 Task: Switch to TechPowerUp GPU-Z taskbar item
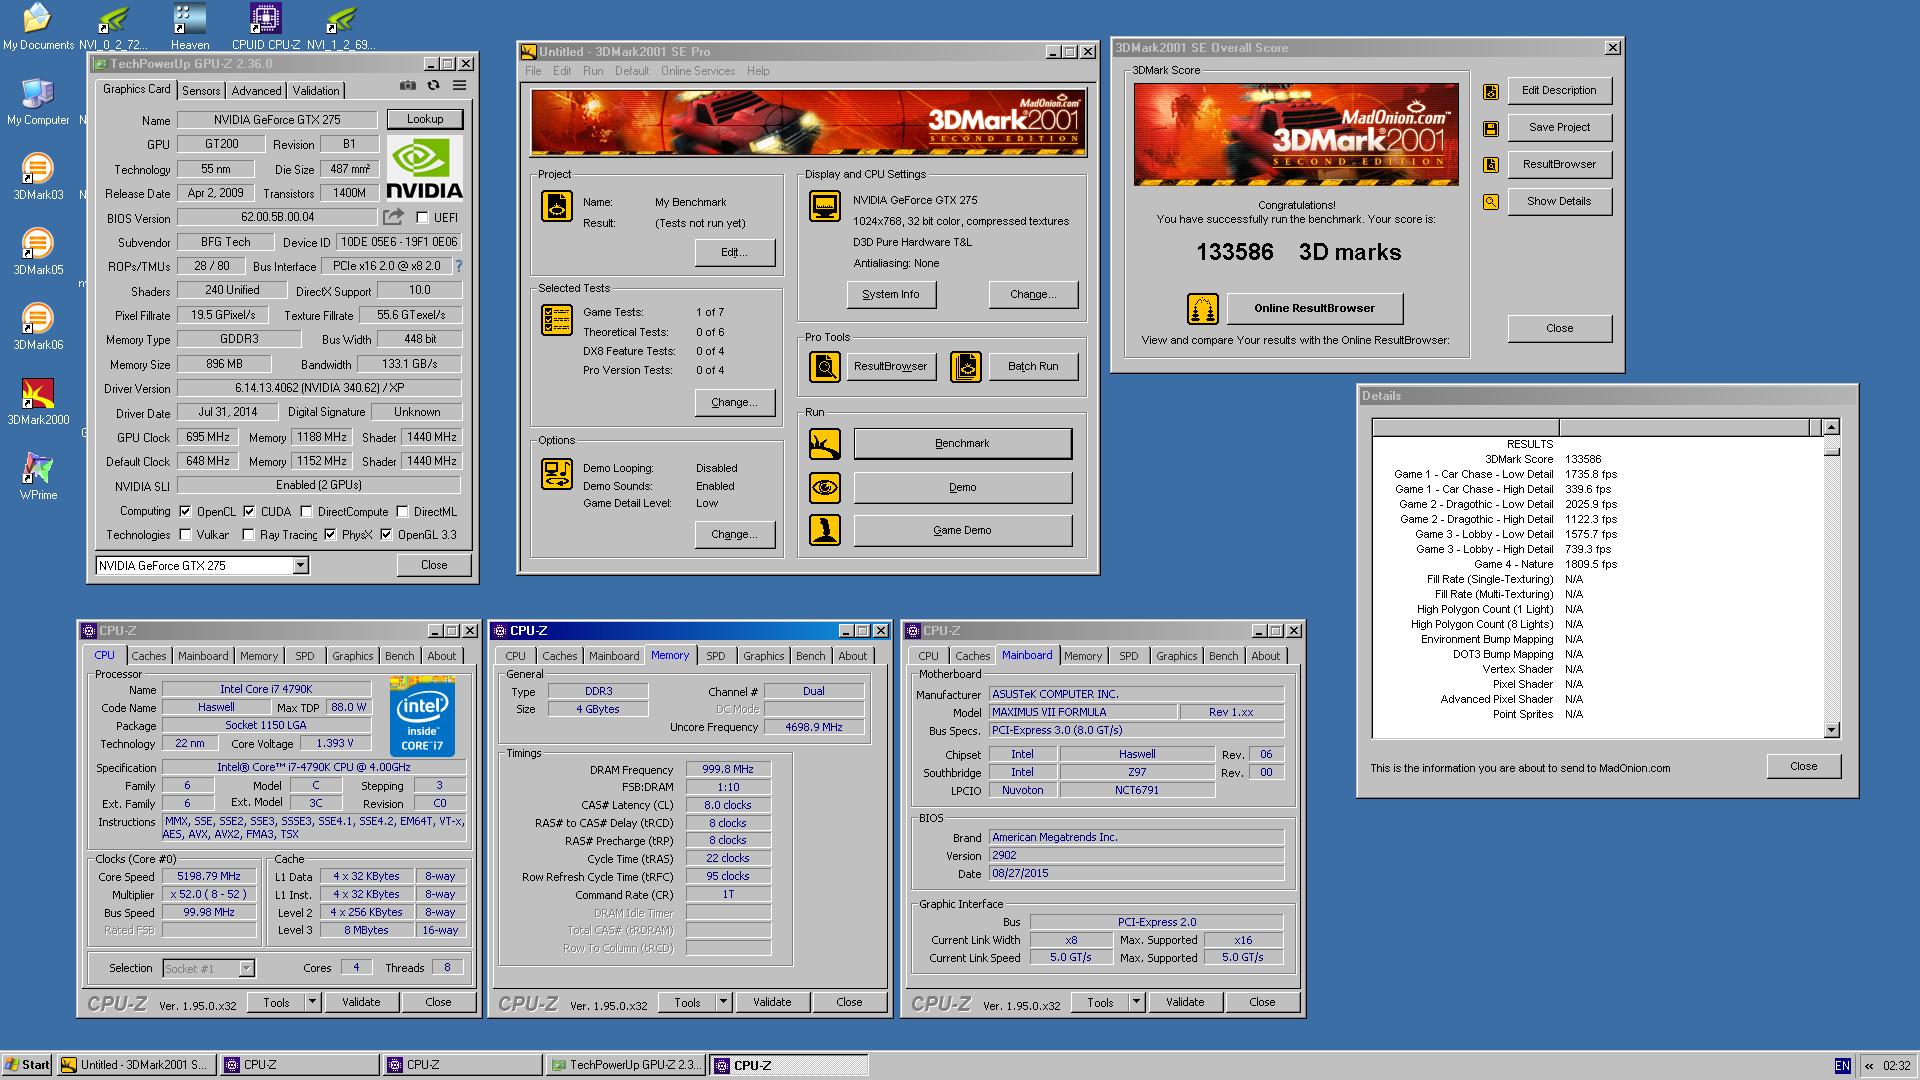click(x=625, y=1065)
